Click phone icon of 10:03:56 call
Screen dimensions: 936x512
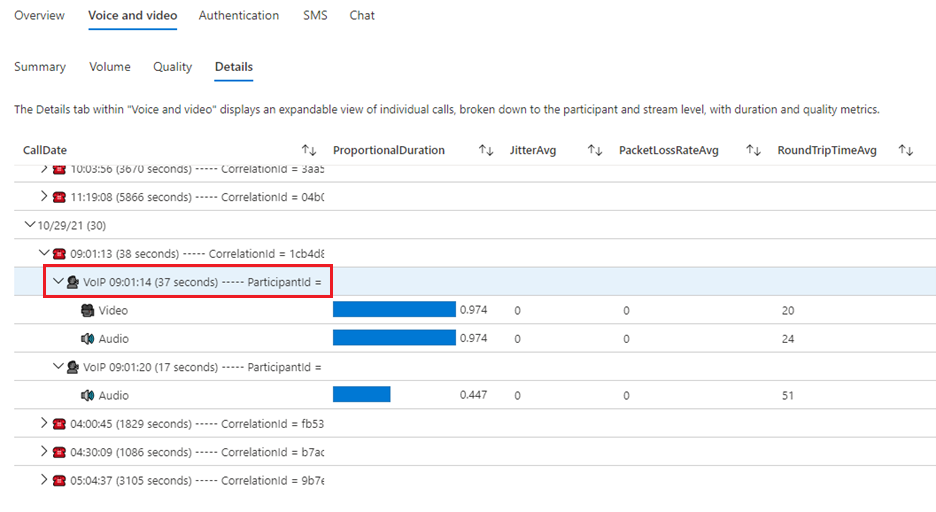pyautogui.click(x=59, y=169)
